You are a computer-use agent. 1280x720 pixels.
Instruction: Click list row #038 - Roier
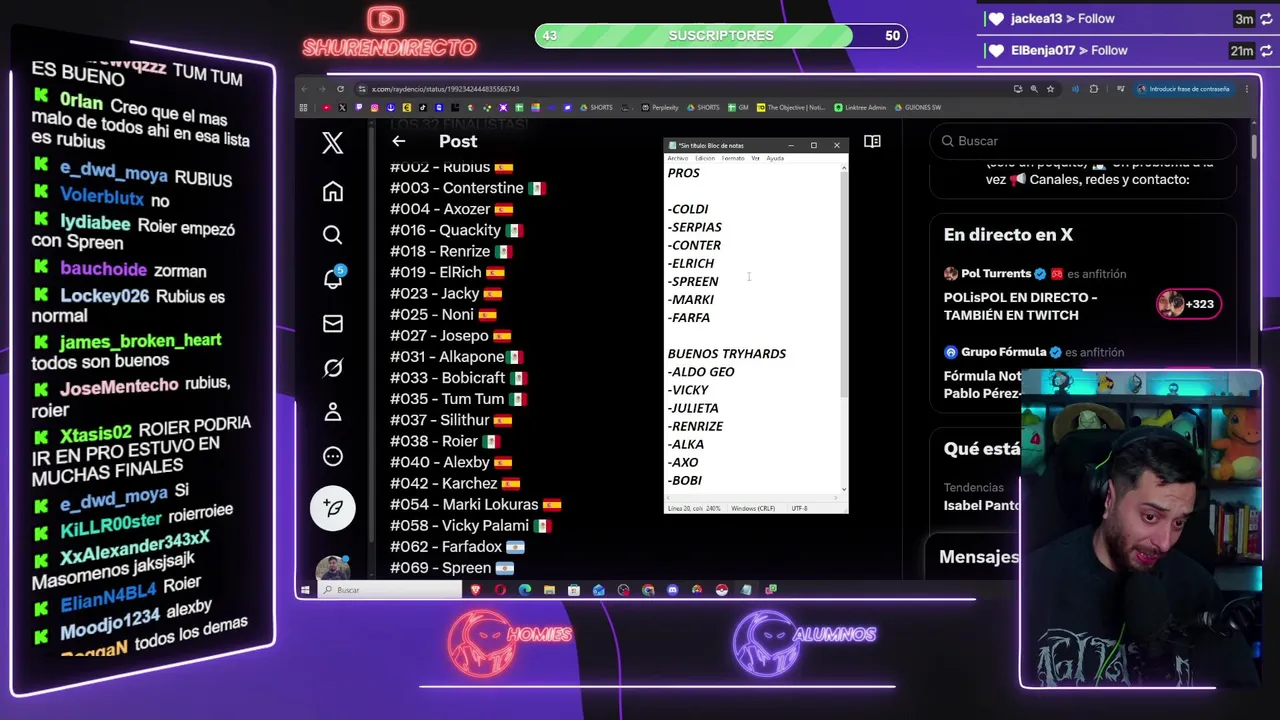click(x=445, y=441)
